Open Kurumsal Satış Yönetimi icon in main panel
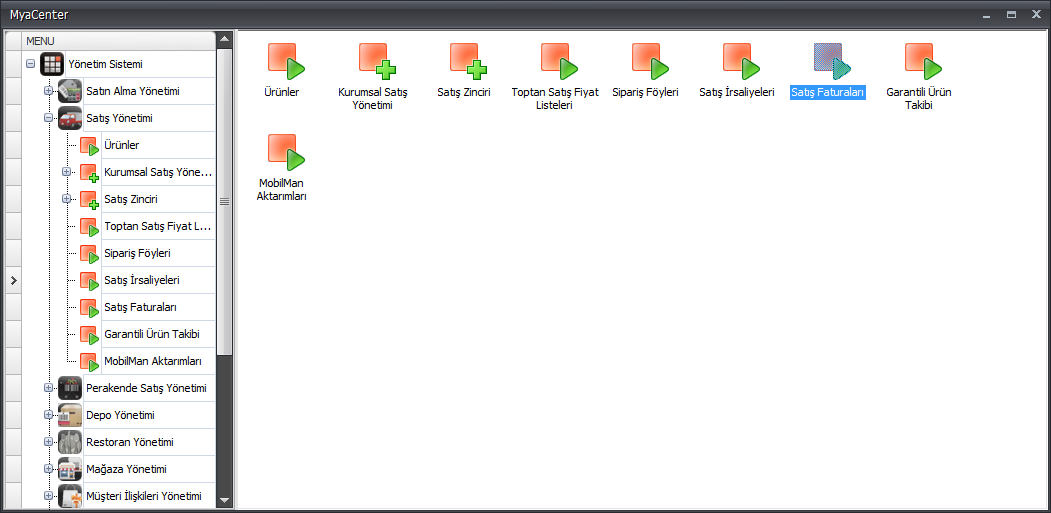 coord(376,62)
